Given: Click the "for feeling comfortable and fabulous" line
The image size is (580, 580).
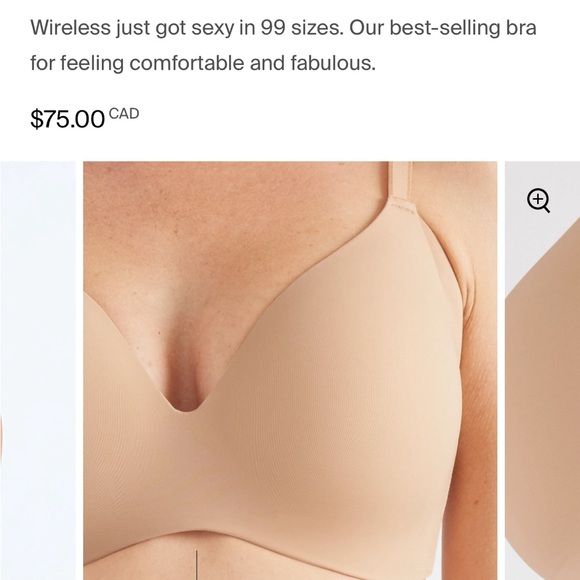Looking at the screenshot, I should pos(203,63).
